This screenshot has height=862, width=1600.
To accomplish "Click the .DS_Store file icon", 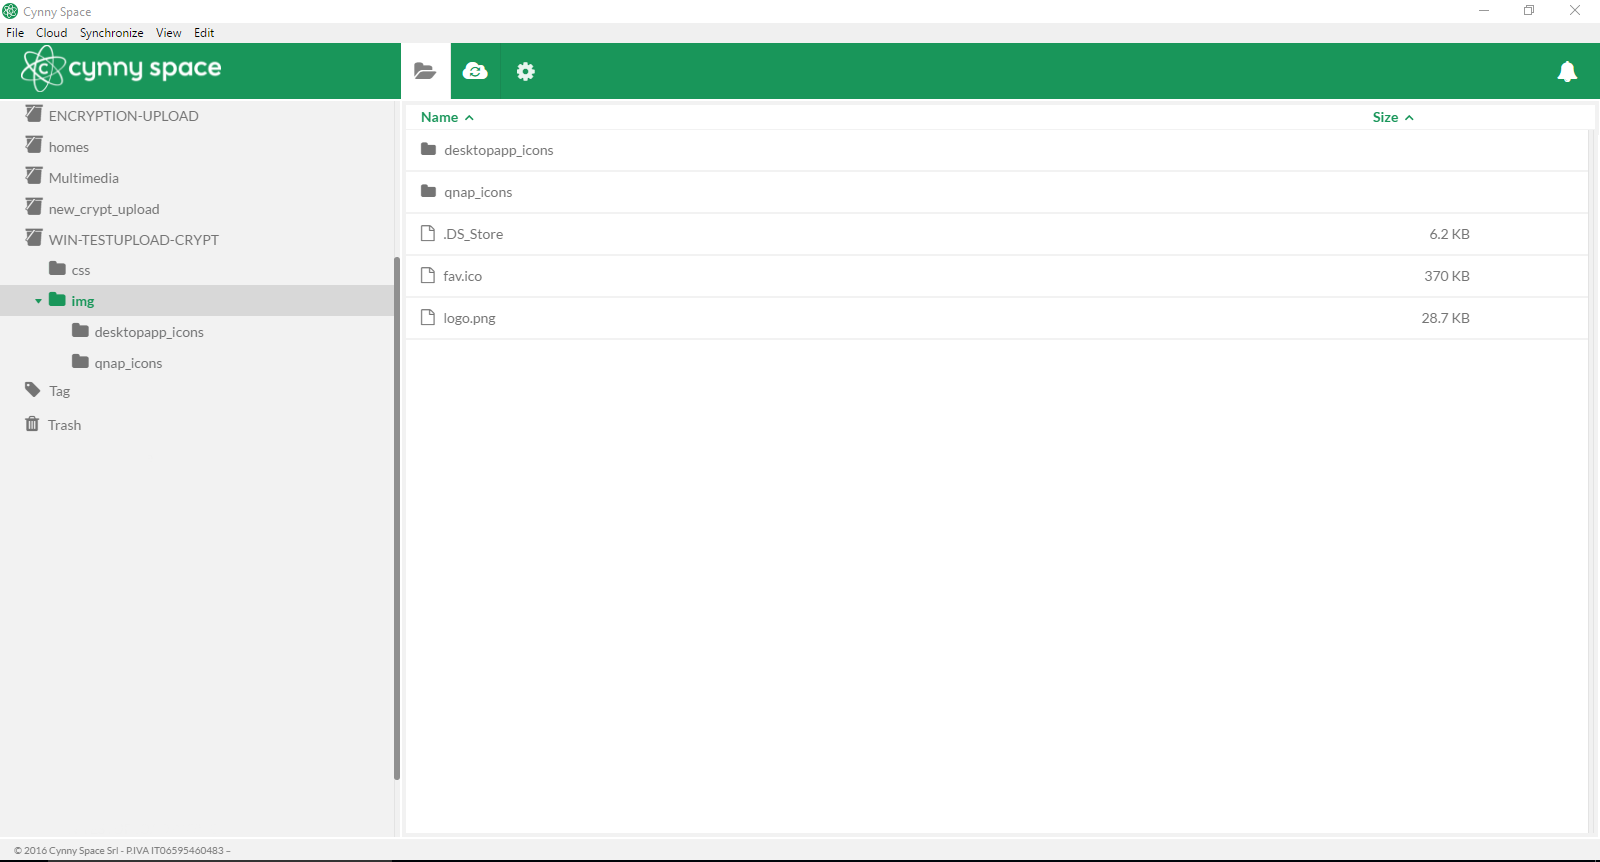I will pos(428,233).
